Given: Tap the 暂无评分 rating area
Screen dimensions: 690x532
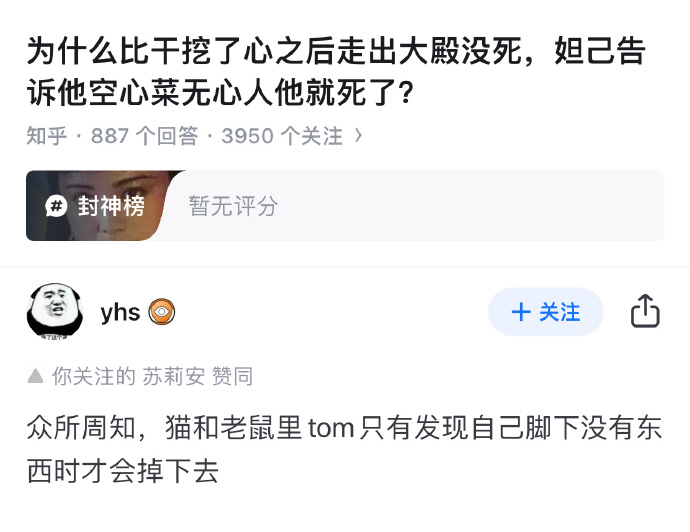Looking at the screenshot, I should point(233,206).
